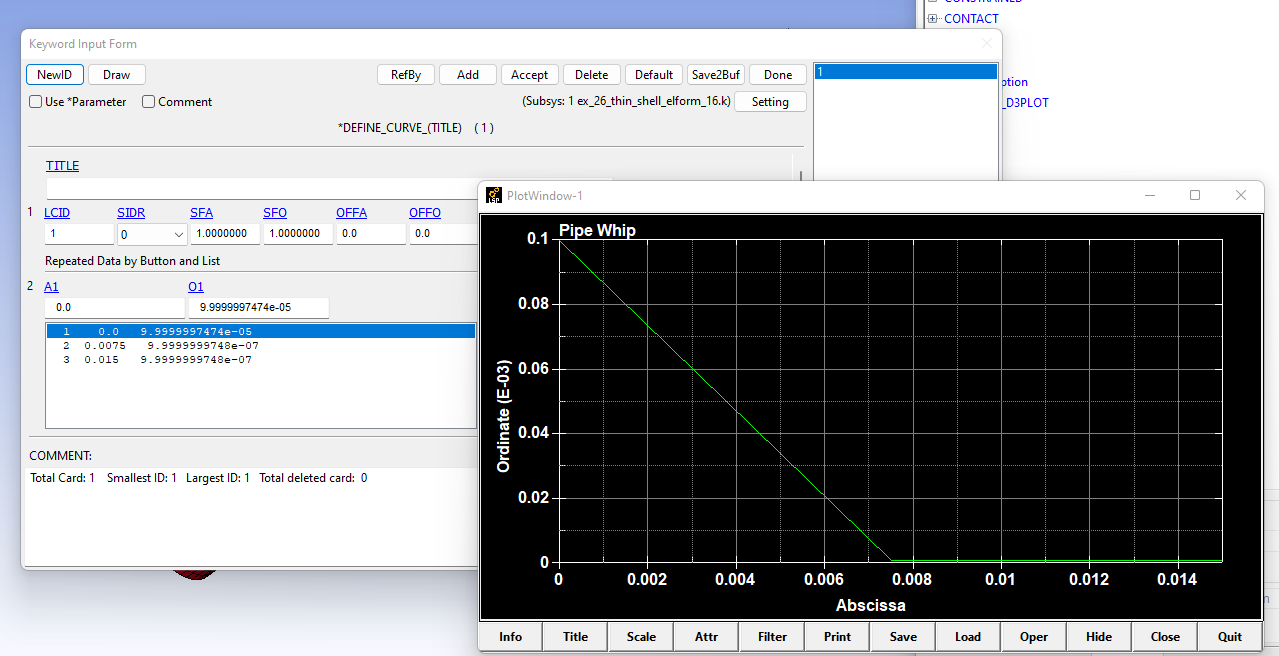1279x656 pixels.
Task: Click the Accept button
Action: (x=529, y=75)
